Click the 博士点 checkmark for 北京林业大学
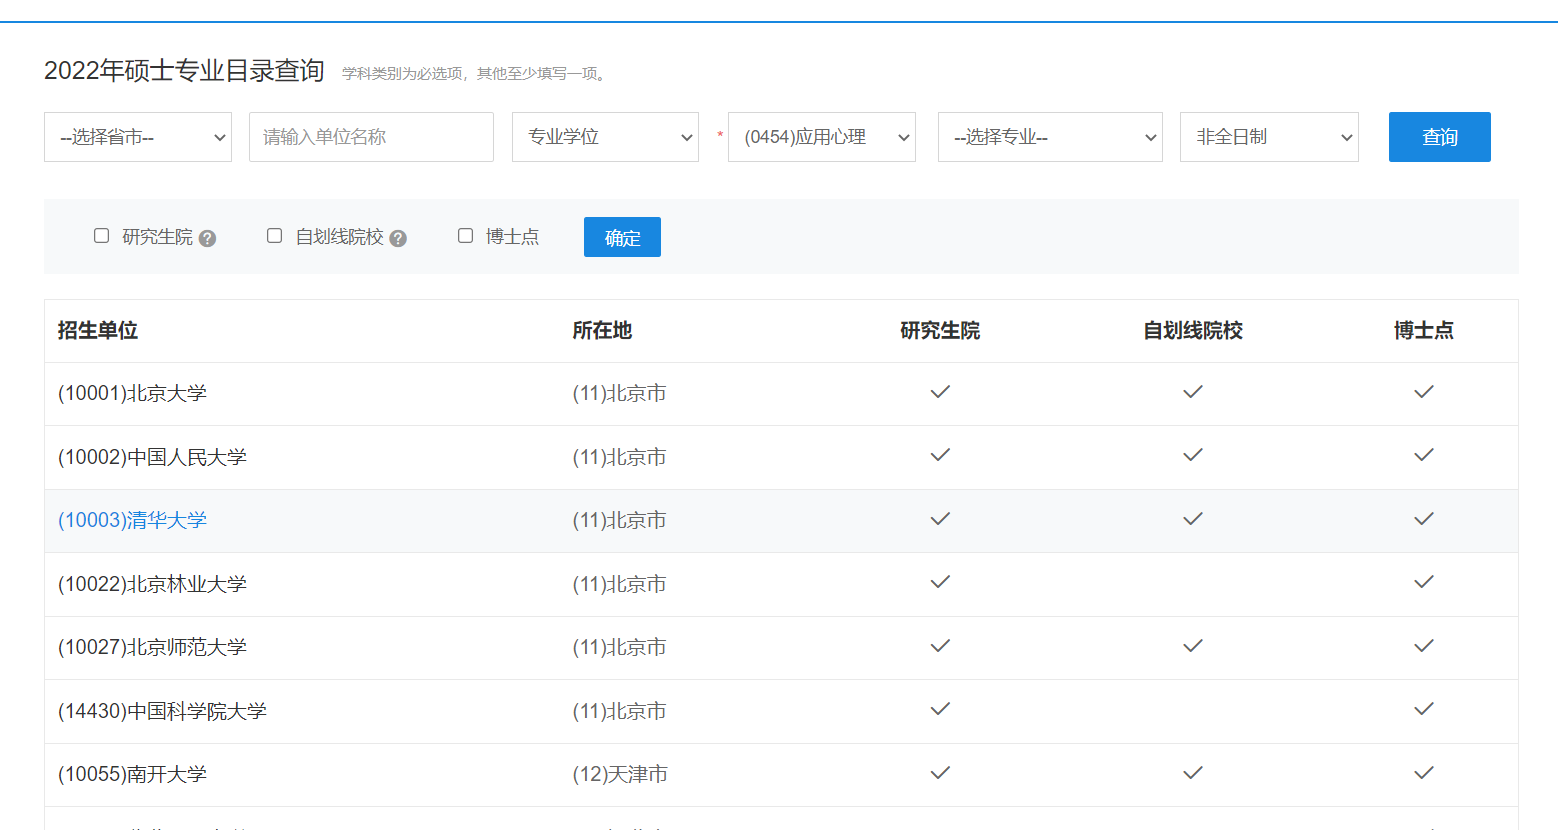This screenshot has width=1558, height=830. [x=1424, y=582]
